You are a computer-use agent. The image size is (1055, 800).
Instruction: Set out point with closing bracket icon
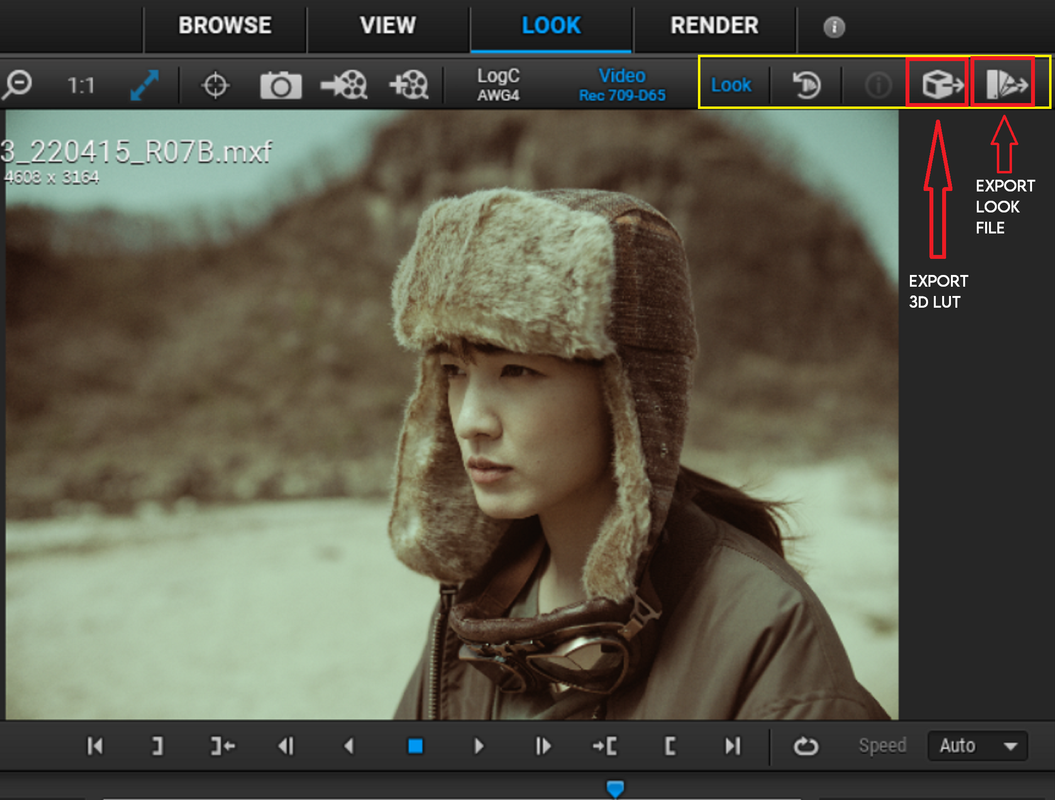(157, 746)
